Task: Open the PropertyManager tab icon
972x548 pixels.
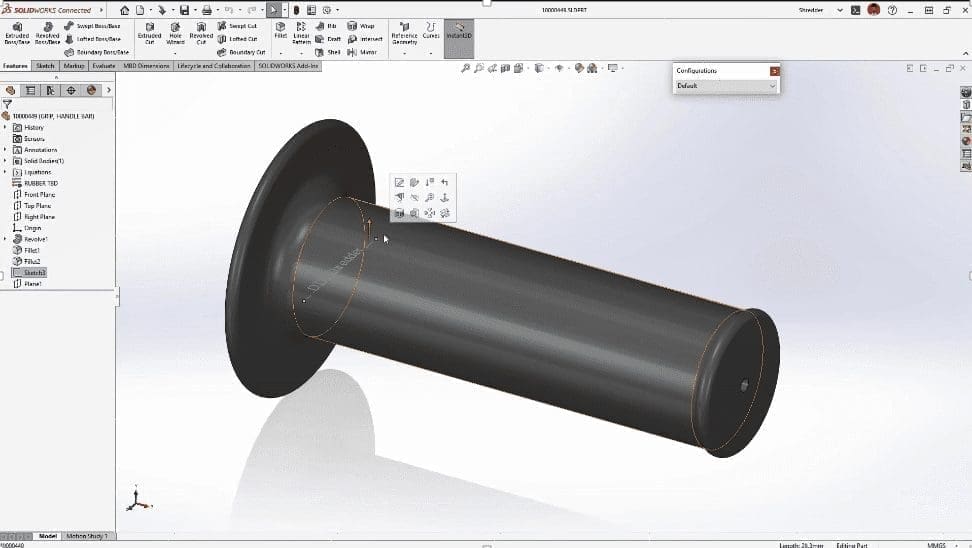Action: tap(30, 91)
